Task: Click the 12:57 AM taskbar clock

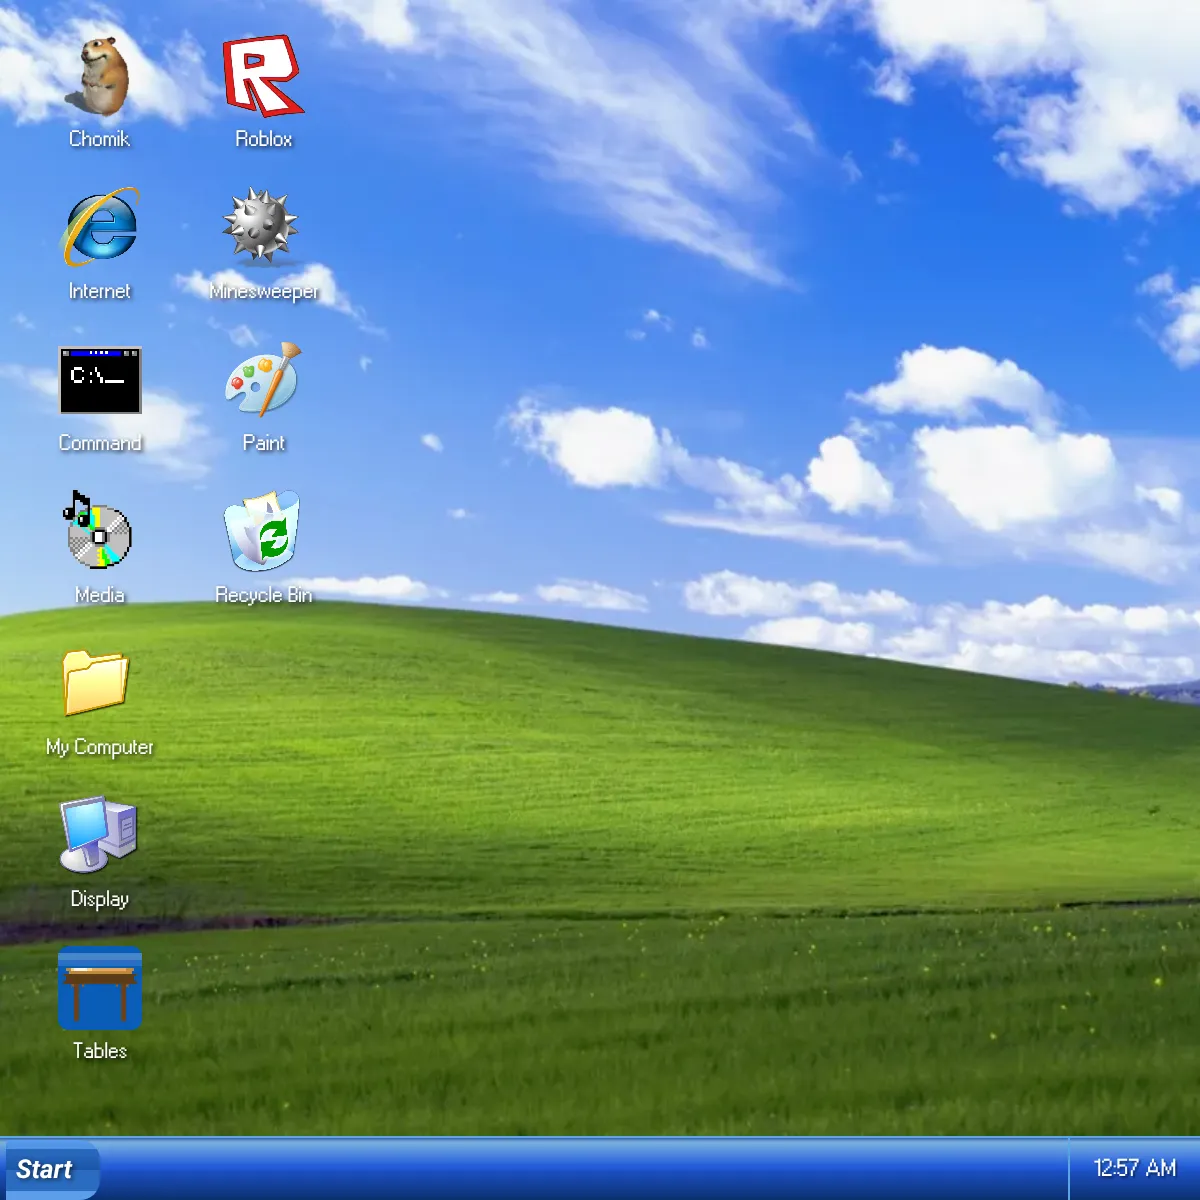Action: click(1134, 1168)
